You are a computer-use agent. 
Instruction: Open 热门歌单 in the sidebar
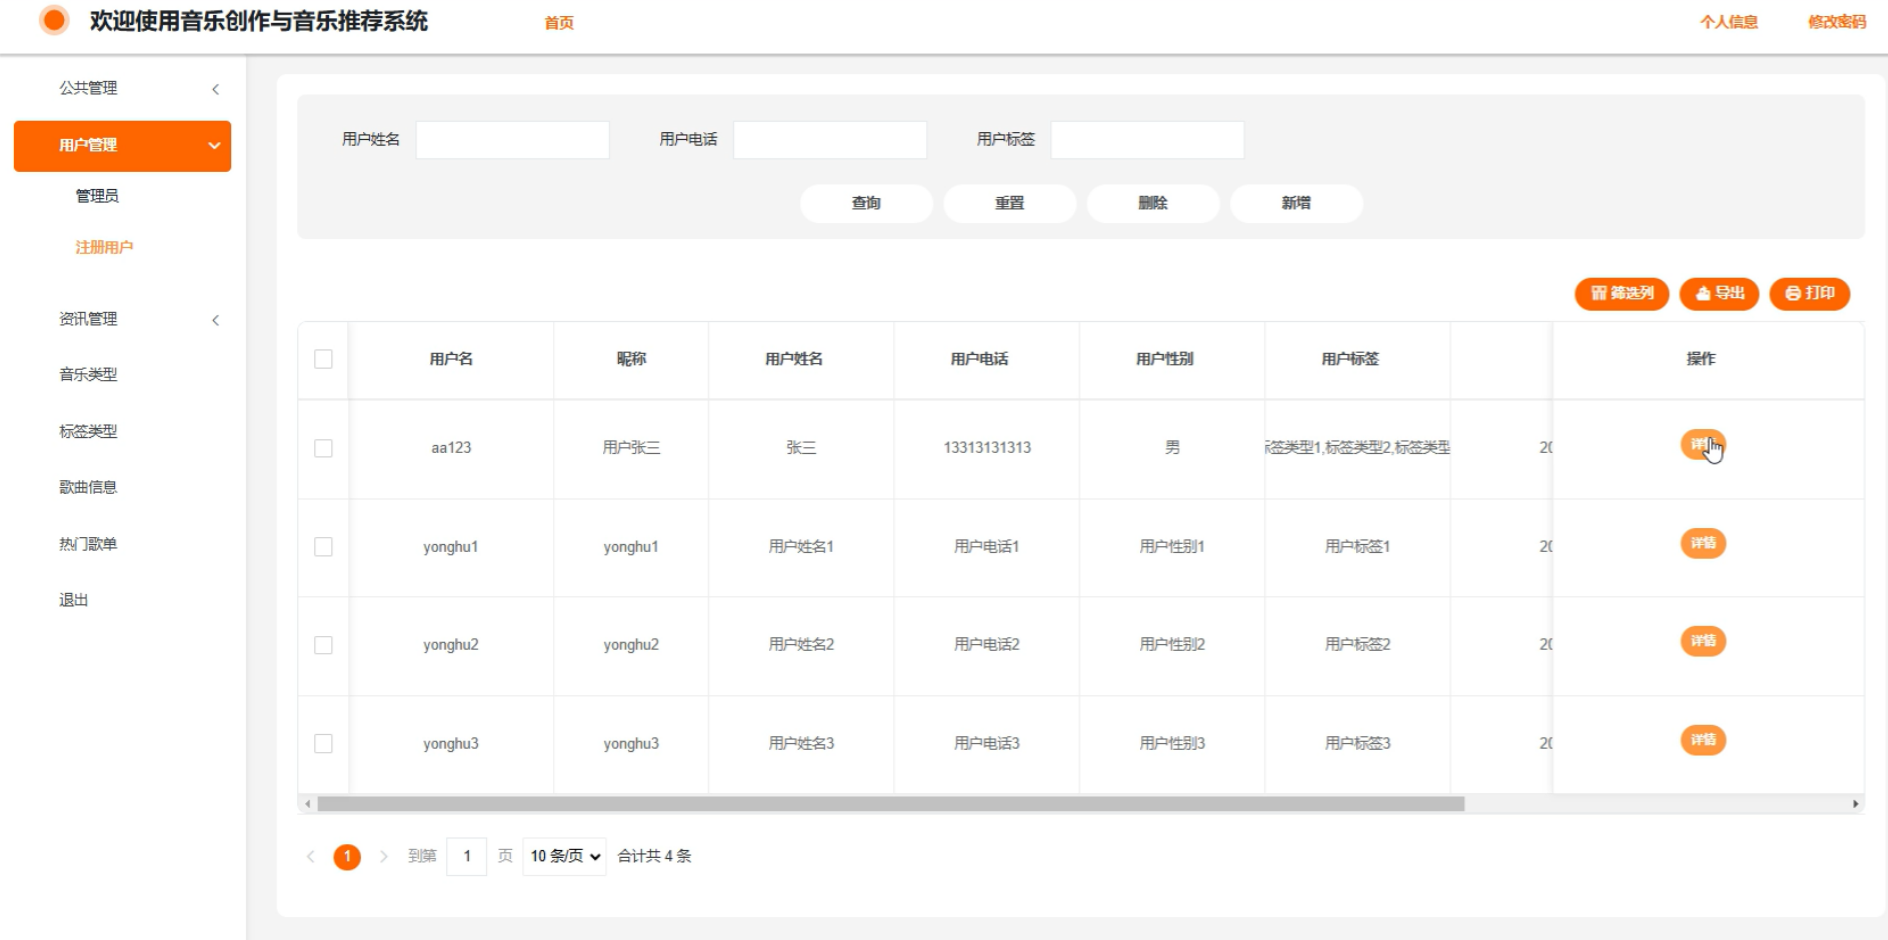pyautogui.click(x=88, y=544)
